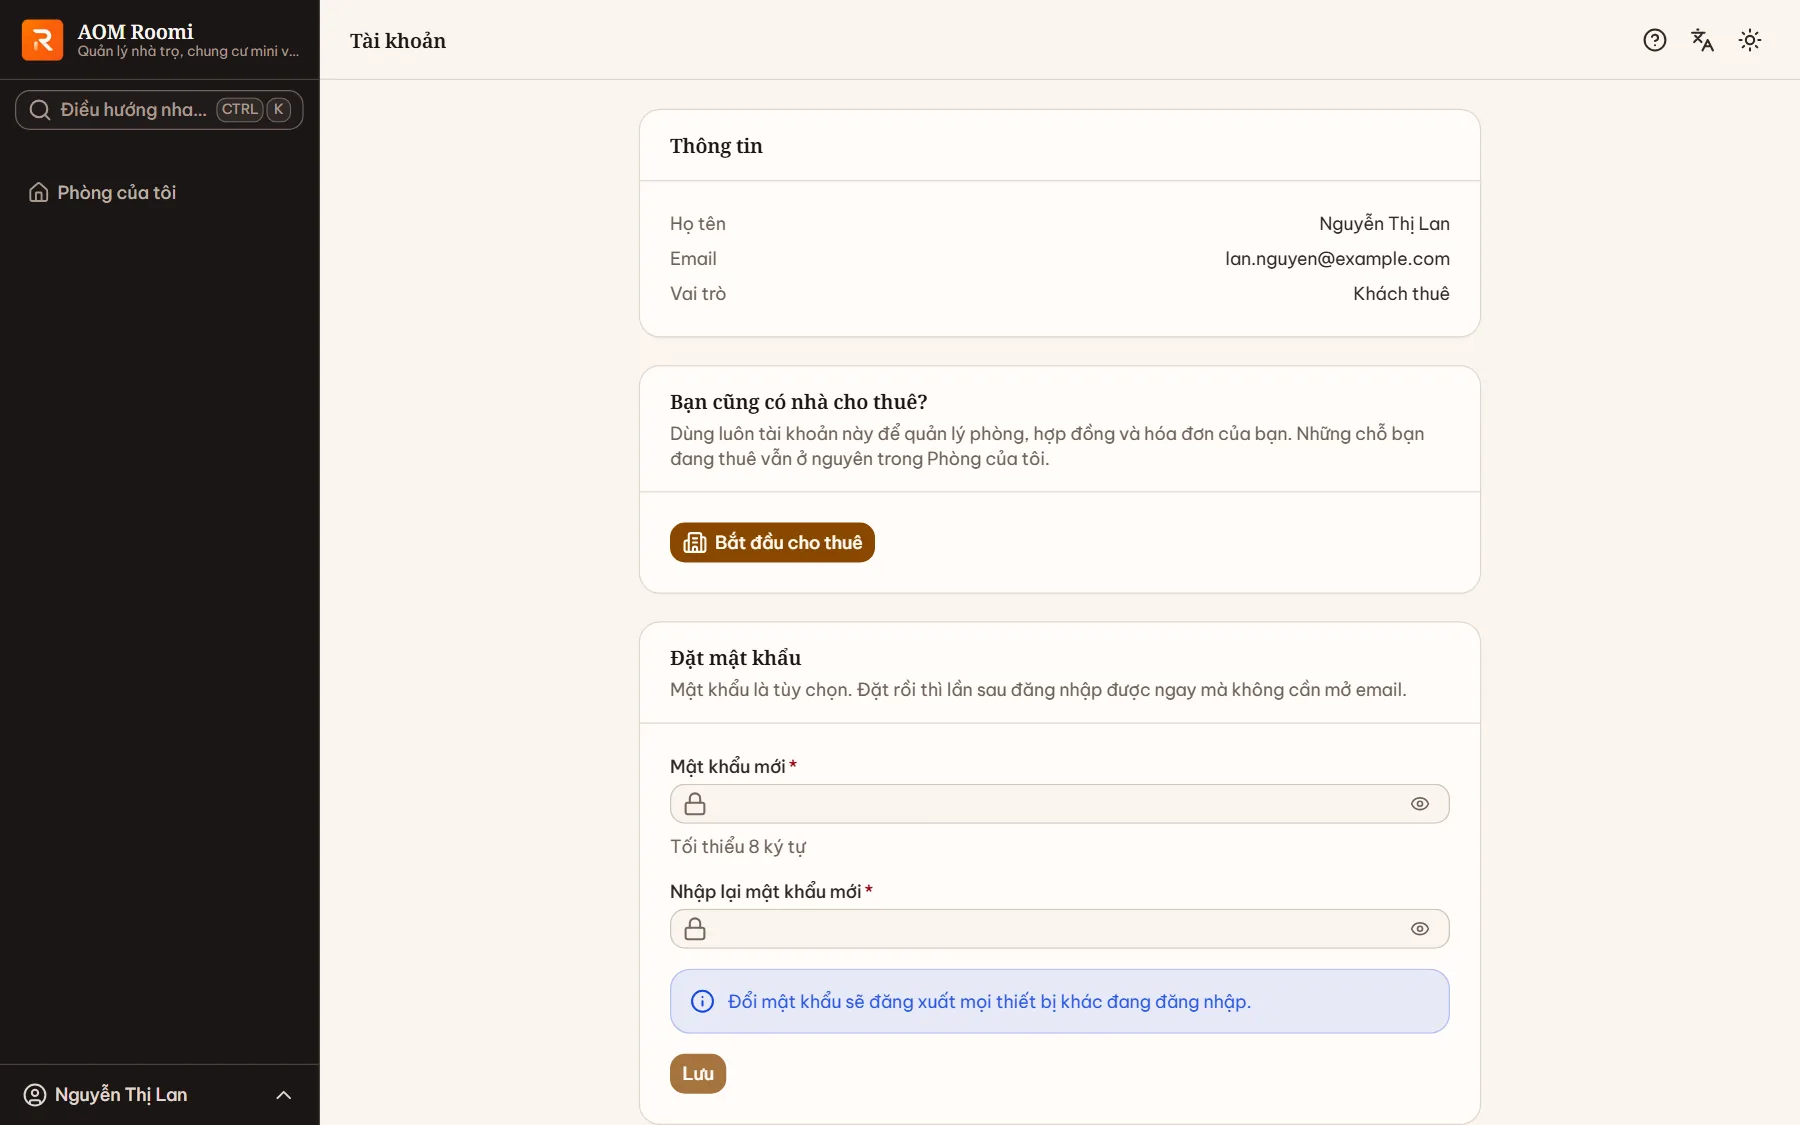This screenshot has height=1125, width=1800.
Task: Open the Nguyễn Thị Lan account menu
Action: point(160,1095)
